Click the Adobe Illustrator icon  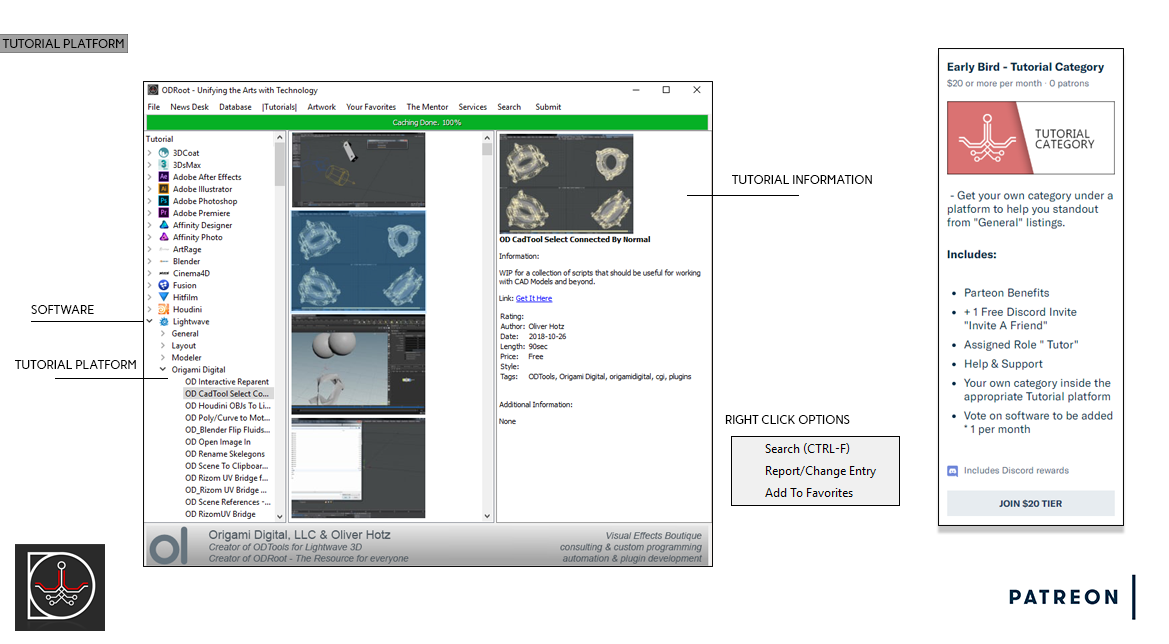164,189
